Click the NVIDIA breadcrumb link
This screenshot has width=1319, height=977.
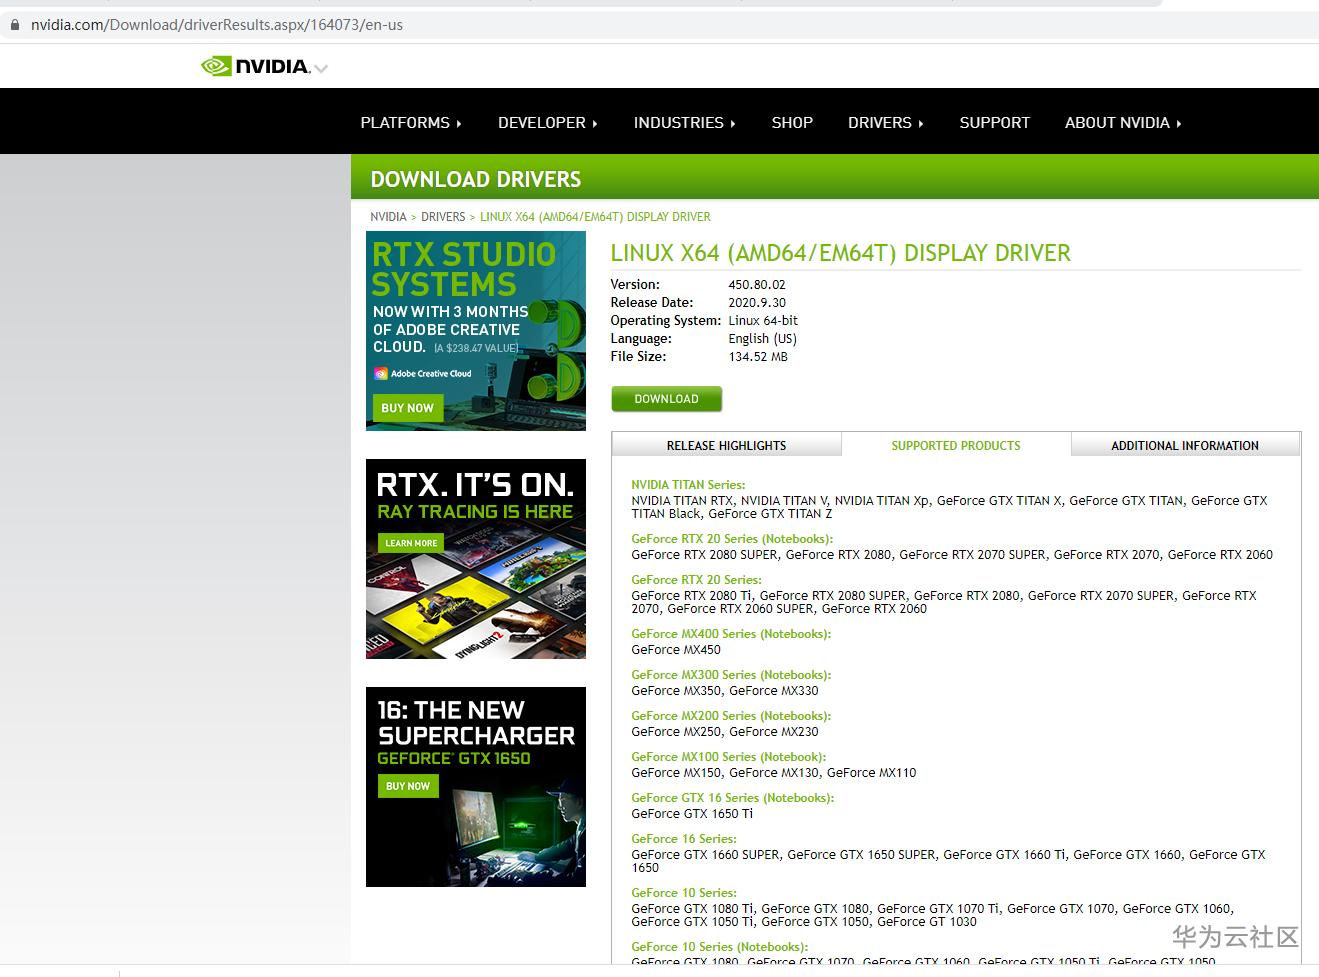click(388, 216)
